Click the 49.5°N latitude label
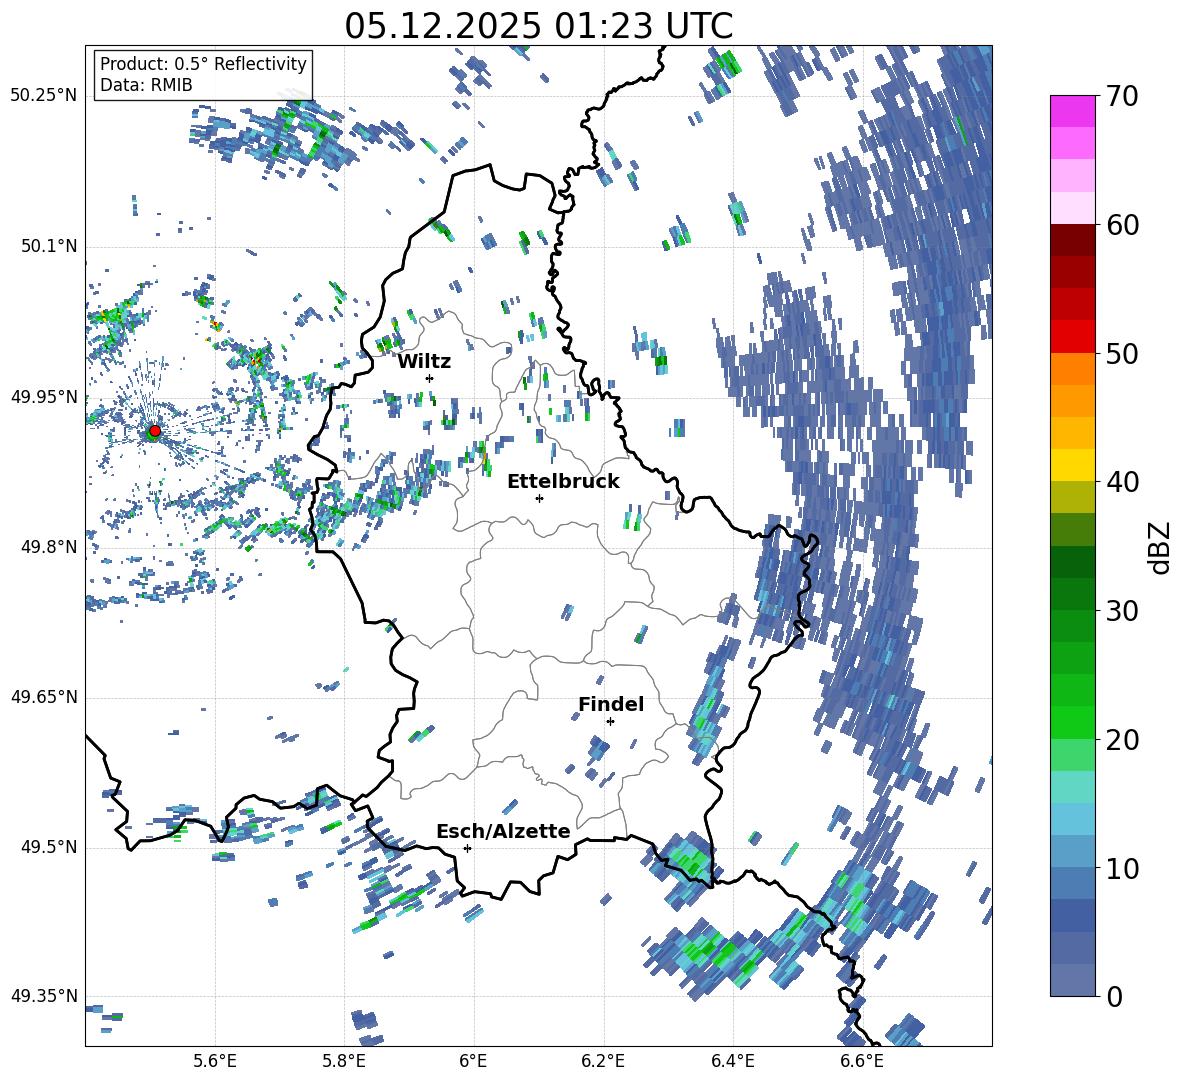1184x1081 pixels. click(x=49, y=847)
